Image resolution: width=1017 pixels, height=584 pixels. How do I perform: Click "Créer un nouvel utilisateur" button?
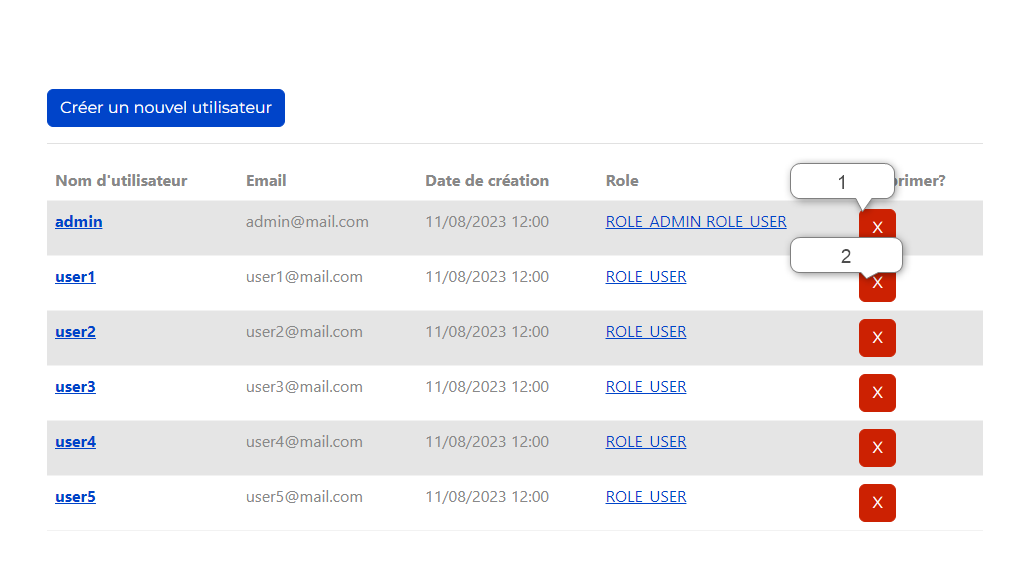tap(166, 108)
